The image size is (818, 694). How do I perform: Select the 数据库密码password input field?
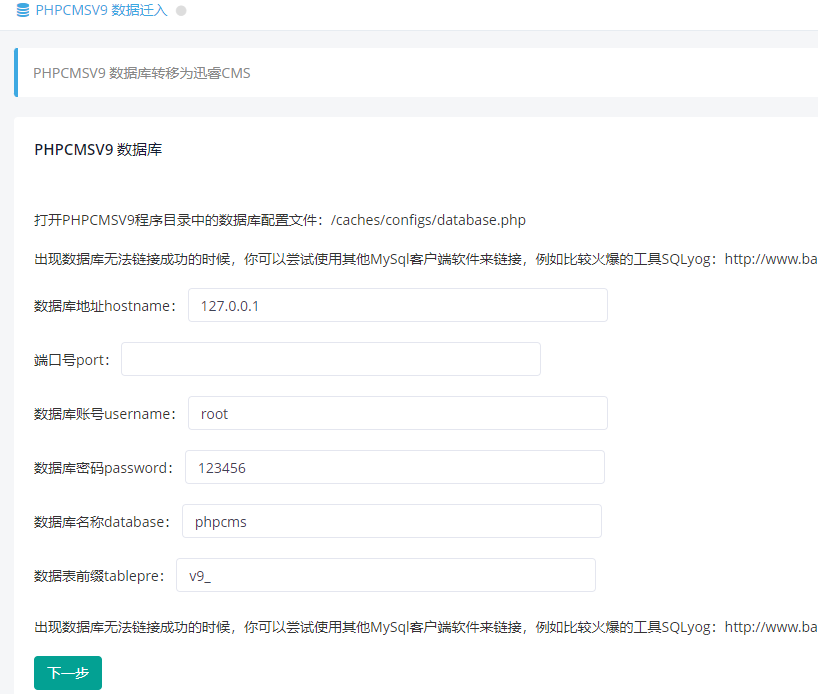tap(394, 467)
